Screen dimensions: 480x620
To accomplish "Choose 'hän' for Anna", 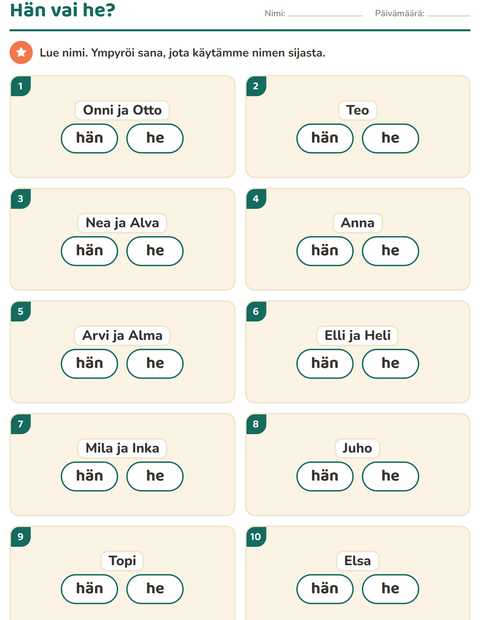I will tap(325, 251).
